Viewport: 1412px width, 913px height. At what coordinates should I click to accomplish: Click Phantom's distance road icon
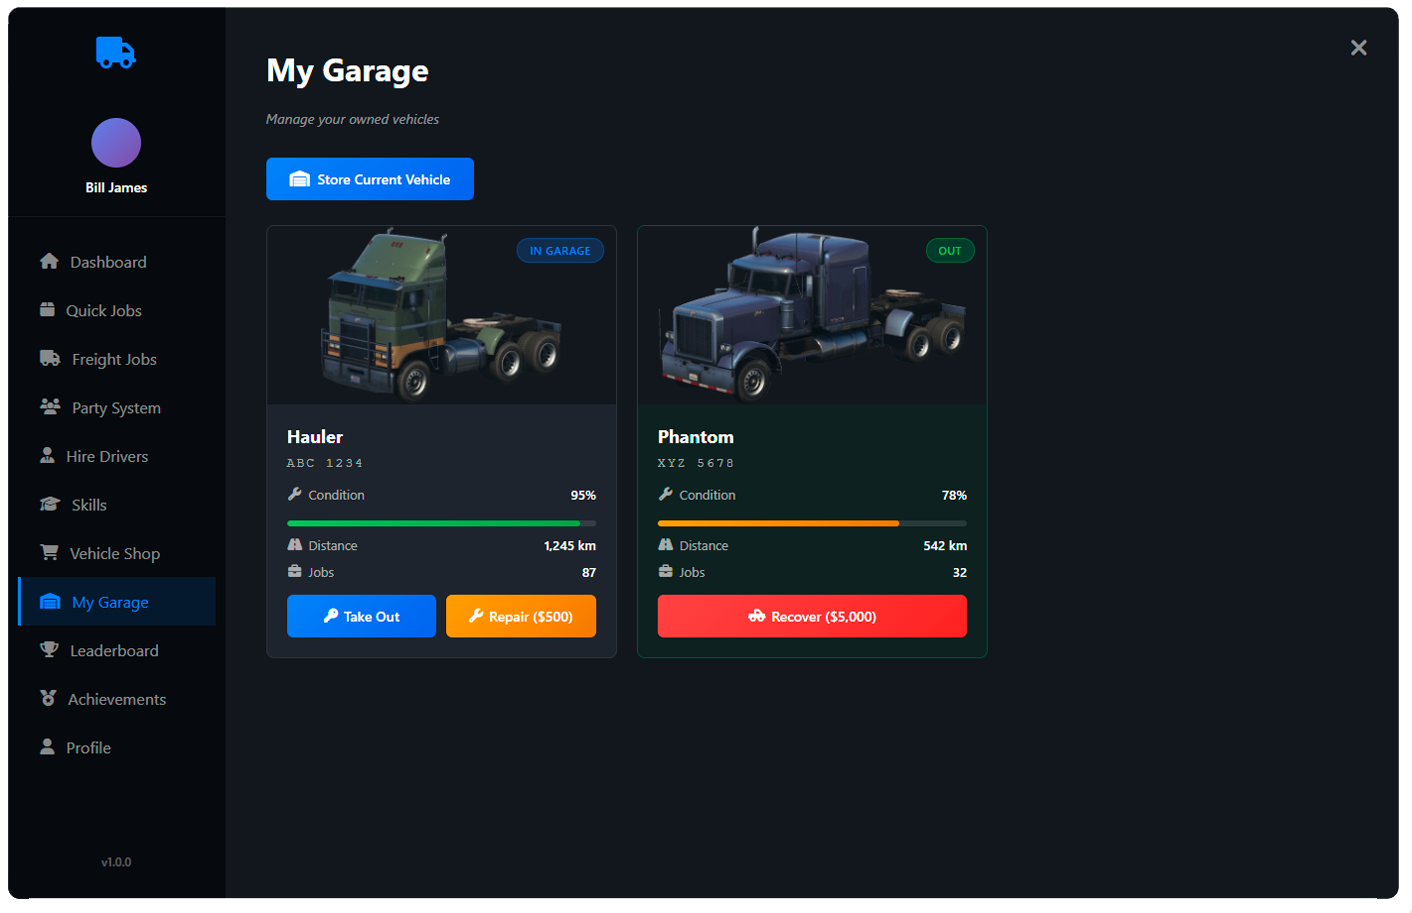pyautogui.click(x=665, y=545)
